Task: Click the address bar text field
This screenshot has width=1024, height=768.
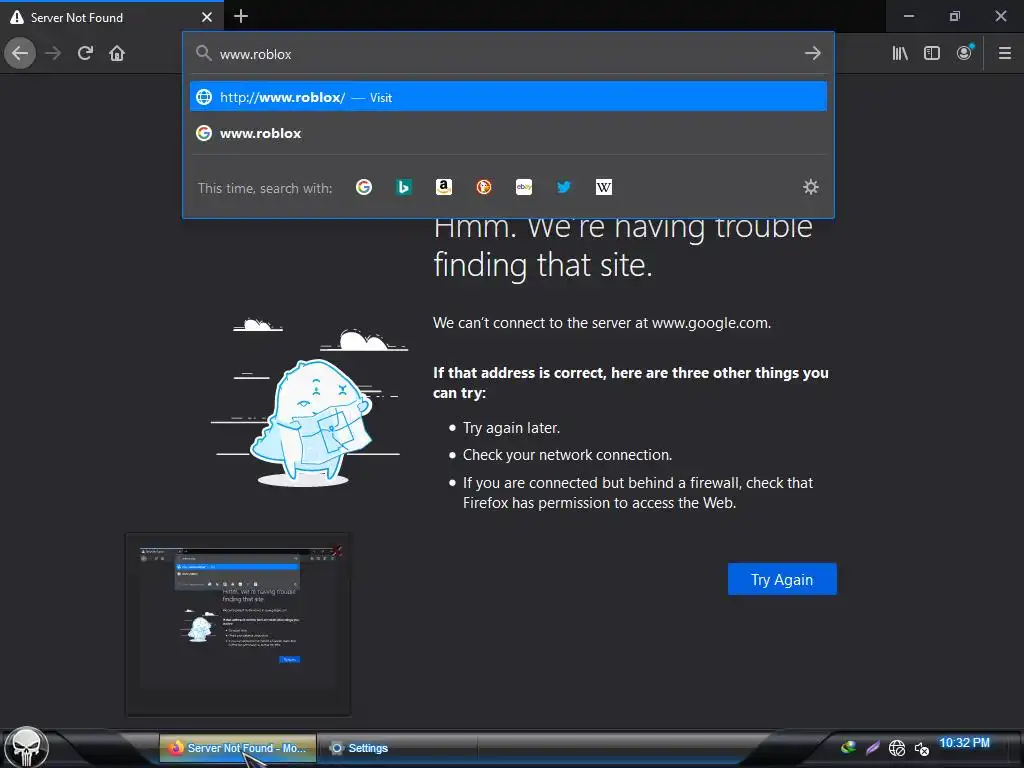Action: click(508, 54)
